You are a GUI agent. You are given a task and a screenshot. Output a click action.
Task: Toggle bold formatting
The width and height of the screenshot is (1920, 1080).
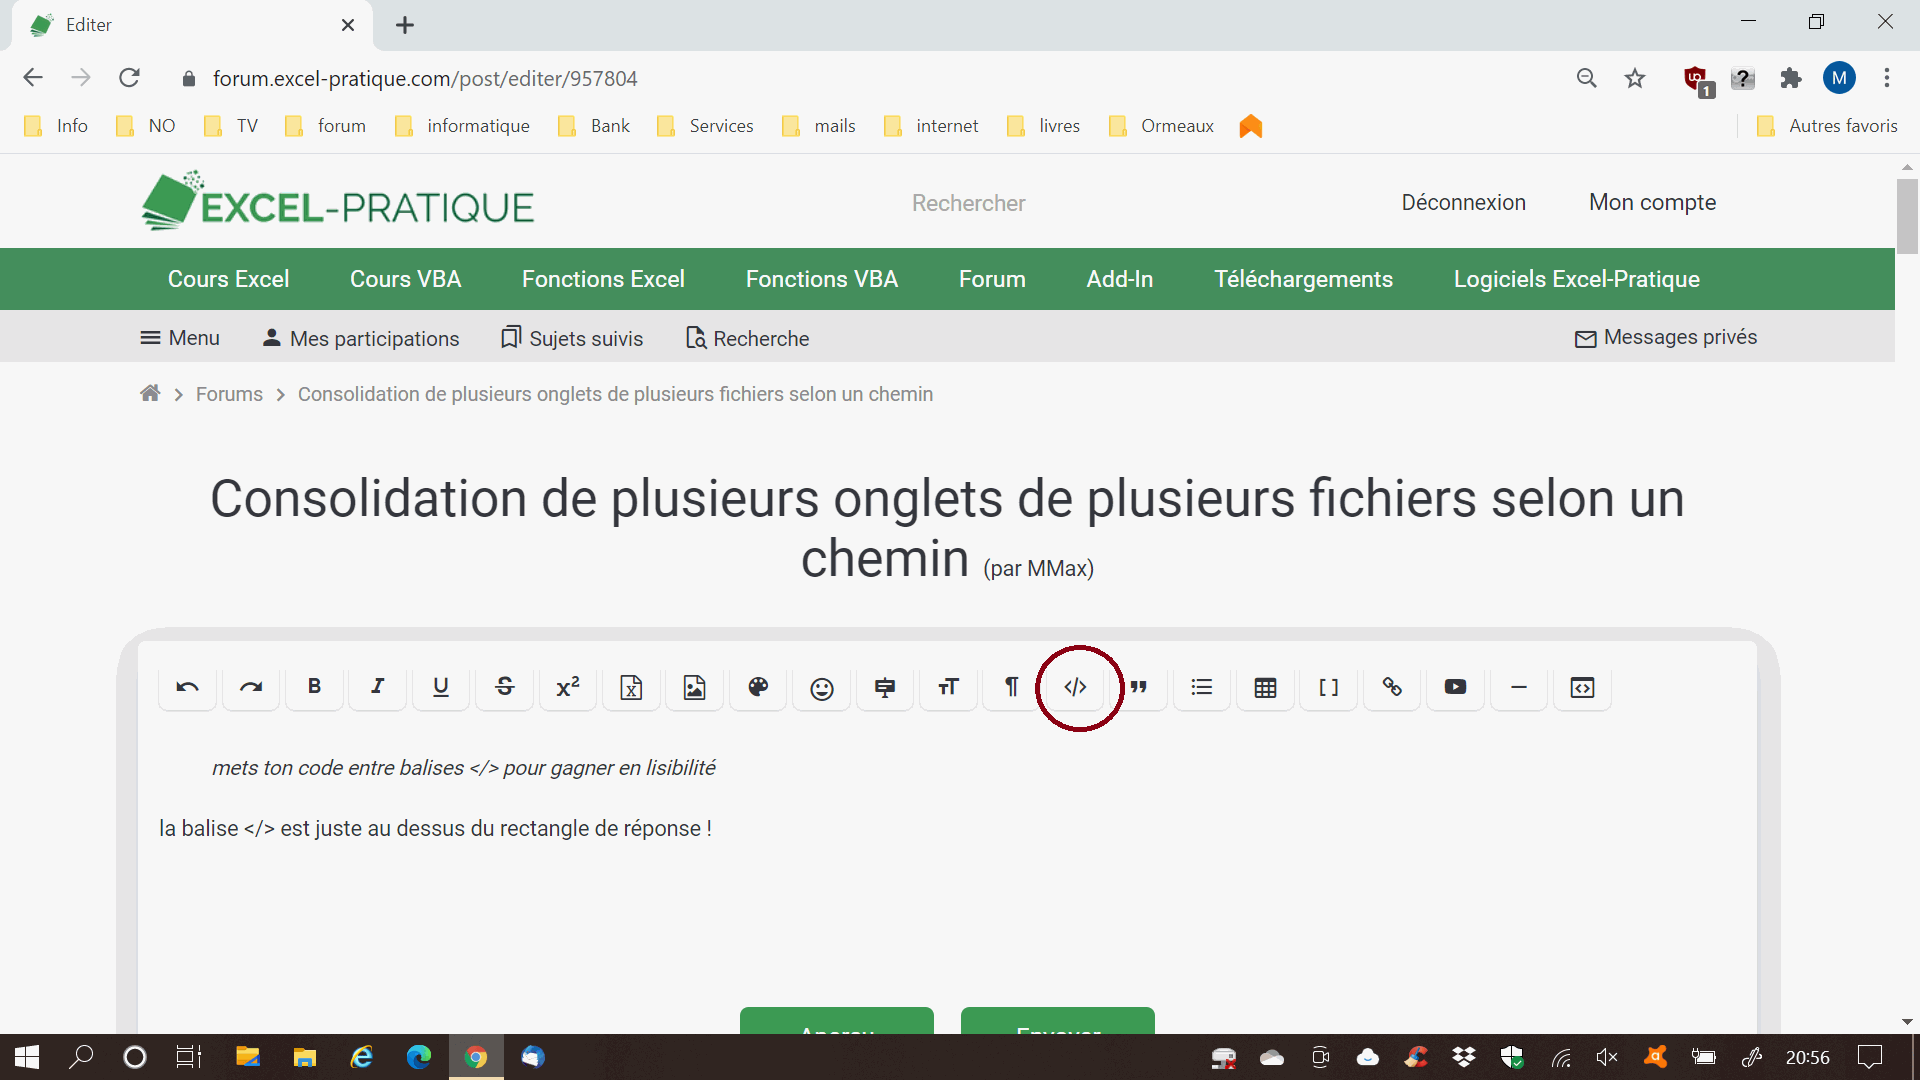tap(314, 687)
